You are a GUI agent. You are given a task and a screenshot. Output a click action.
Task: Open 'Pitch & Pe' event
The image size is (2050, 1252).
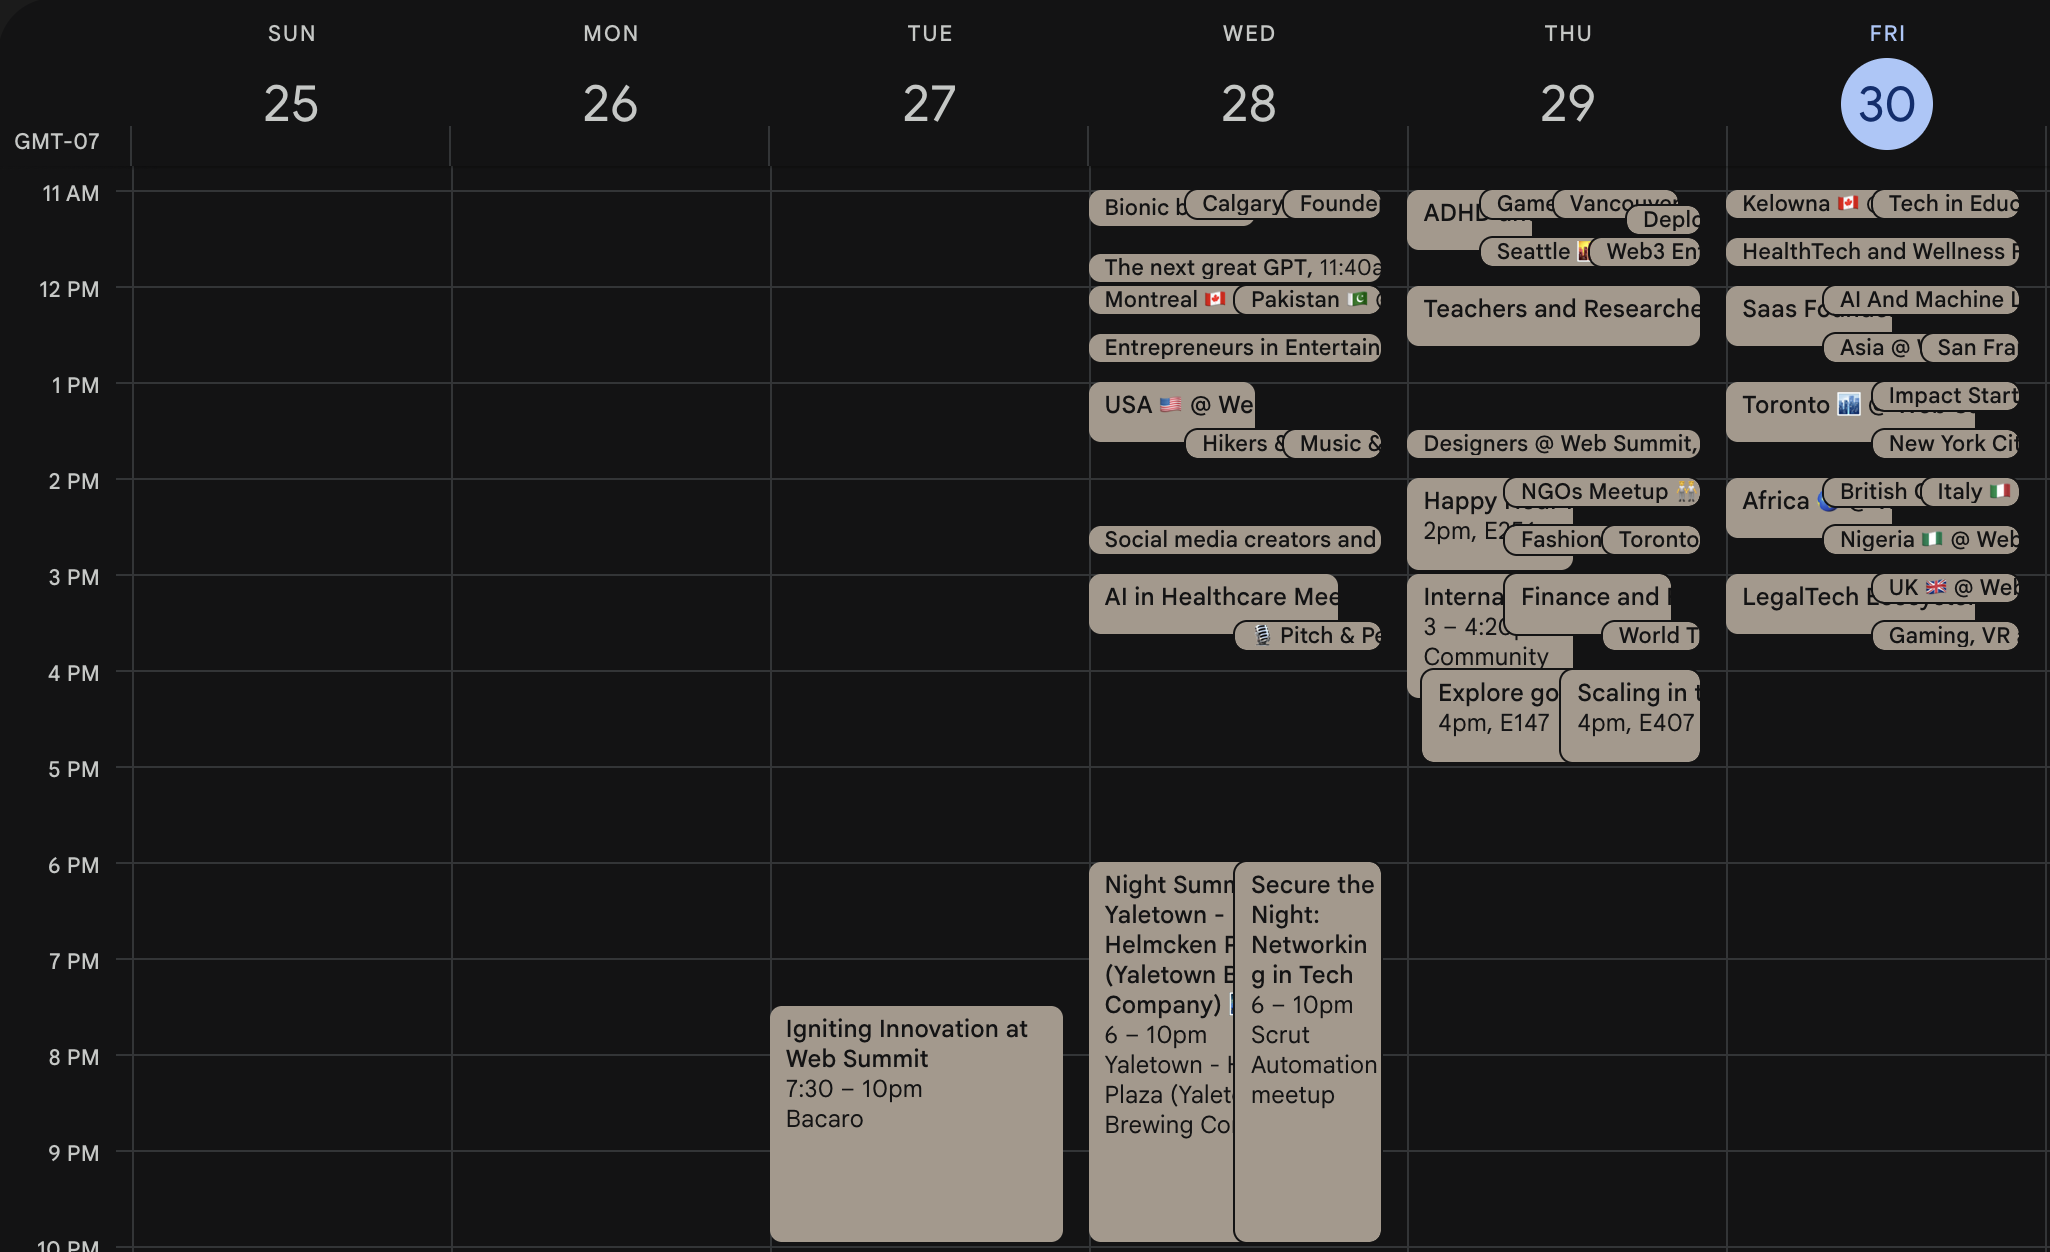[x=1308, y=635]
